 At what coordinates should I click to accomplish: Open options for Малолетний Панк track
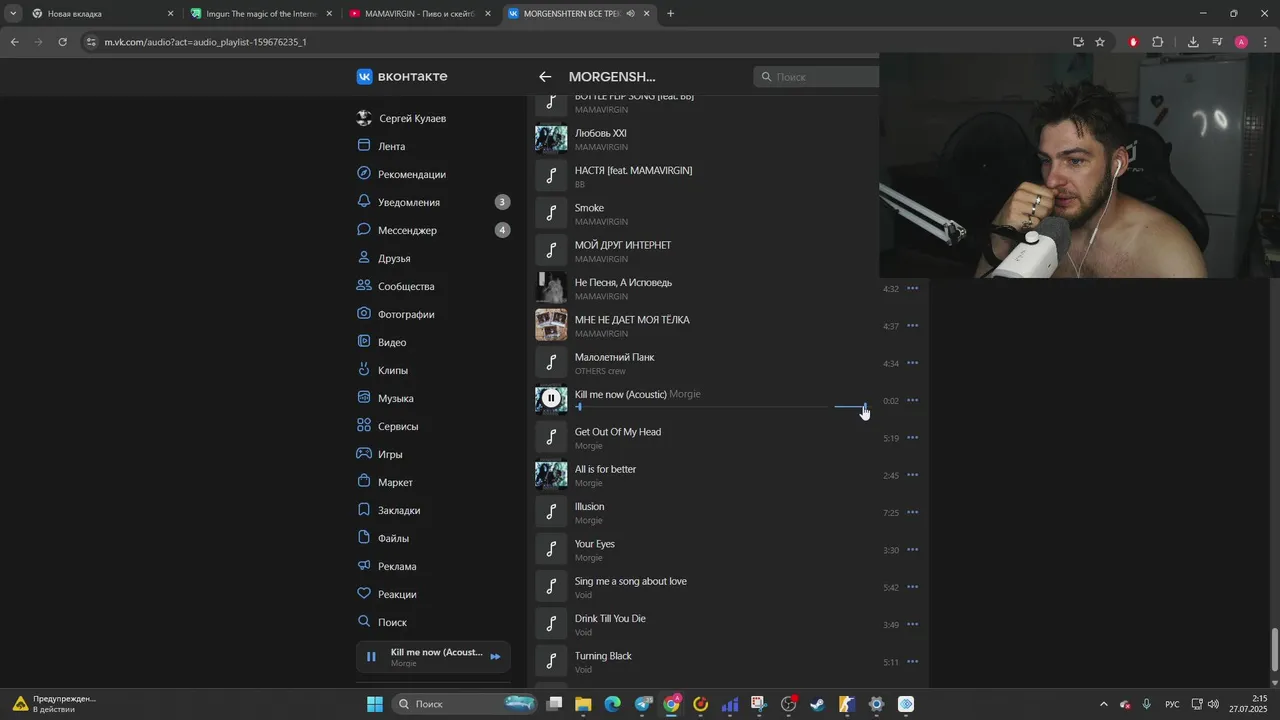[912, 363]
